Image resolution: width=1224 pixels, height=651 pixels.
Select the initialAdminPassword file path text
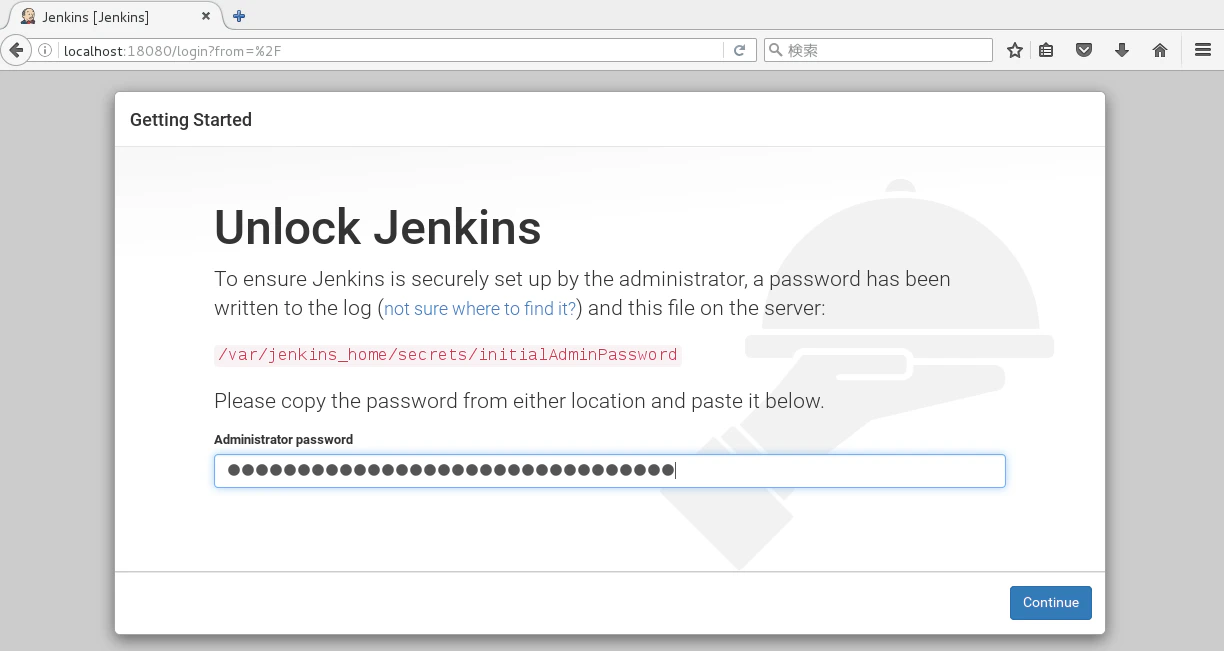446,355
